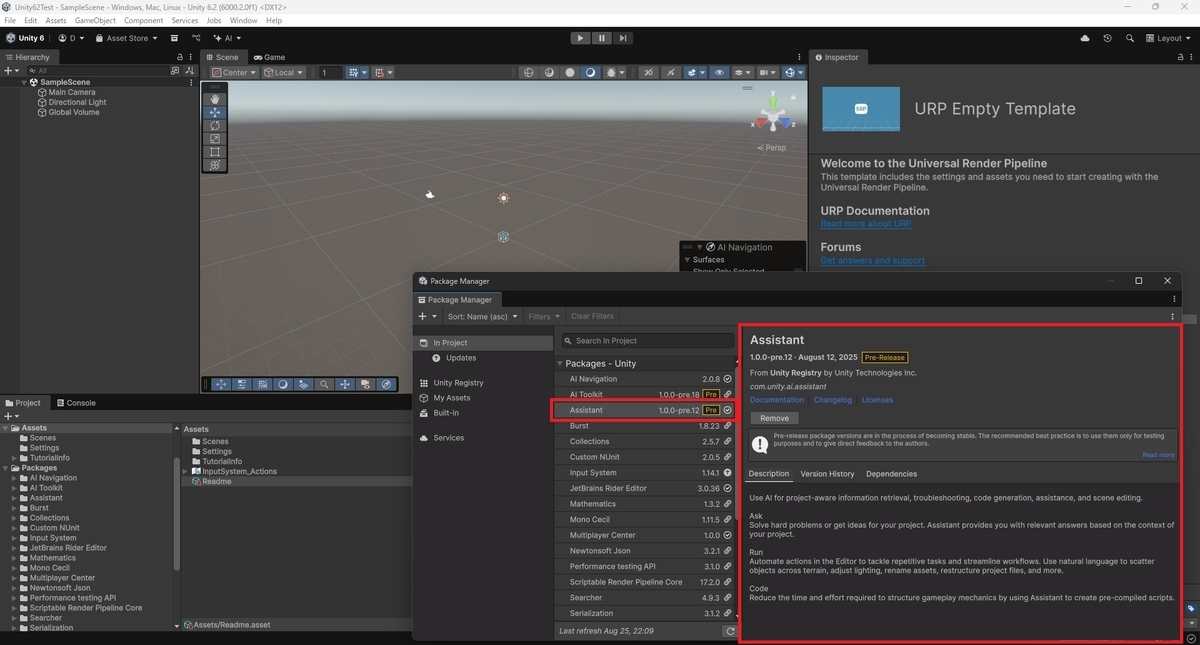Open Sort: Name (asc) dropdown
Viewport: 1200px width, 645px height.
482,316
